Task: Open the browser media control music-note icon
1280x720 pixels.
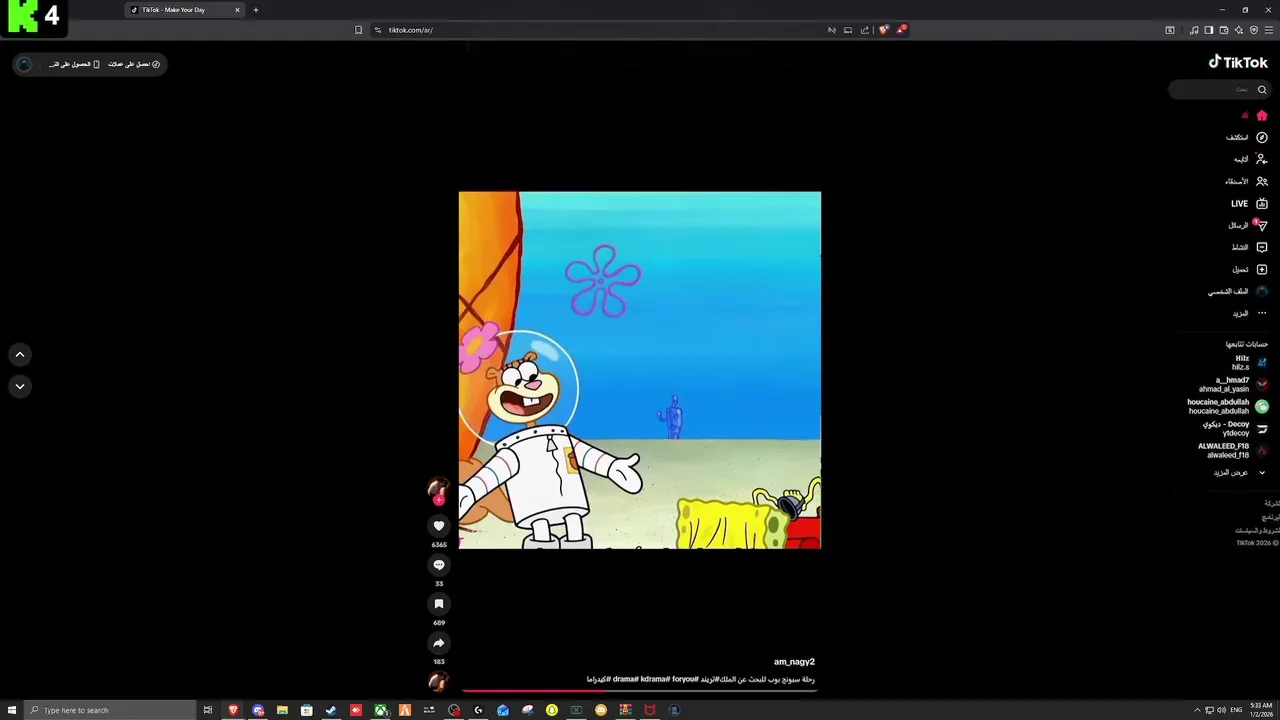Action: 1194,30
